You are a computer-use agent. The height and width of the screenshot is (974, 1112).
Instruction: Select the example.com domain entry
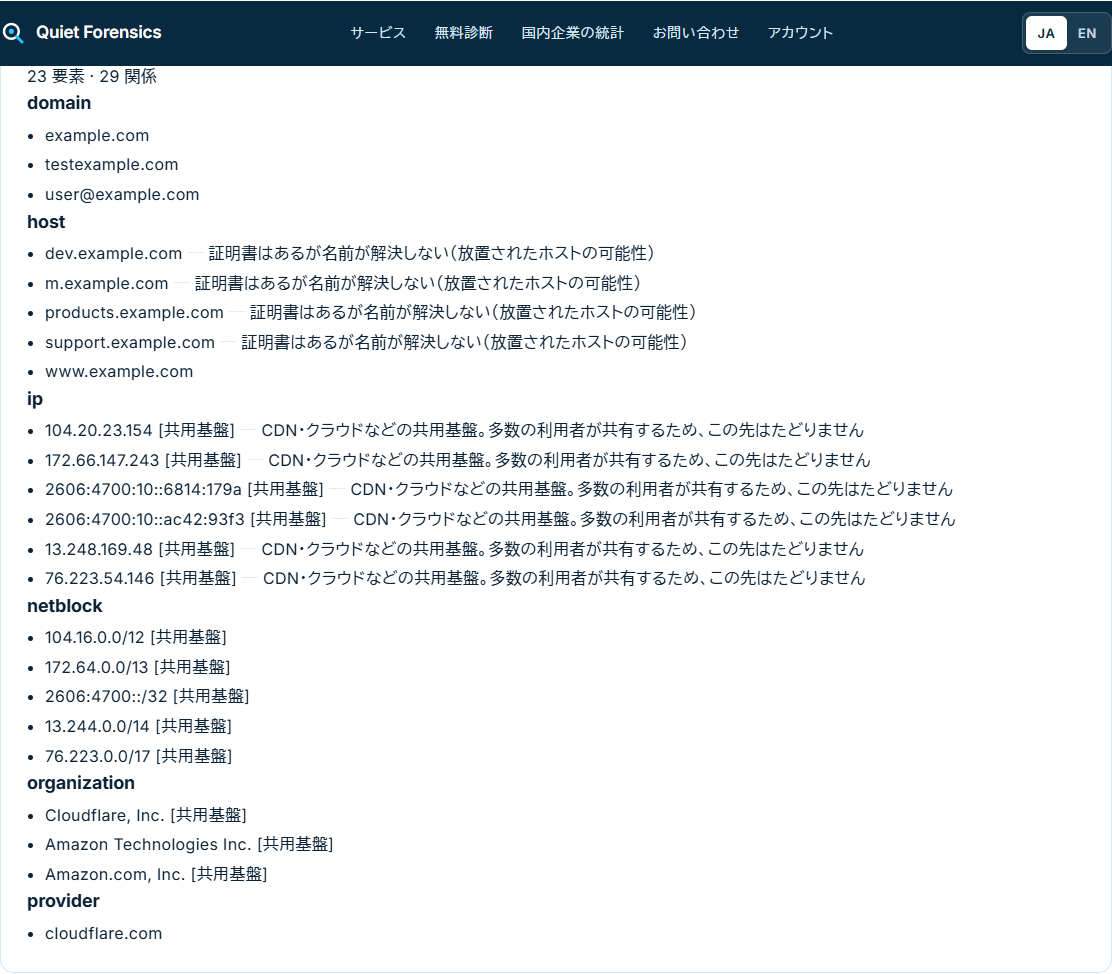coord(97,135)
